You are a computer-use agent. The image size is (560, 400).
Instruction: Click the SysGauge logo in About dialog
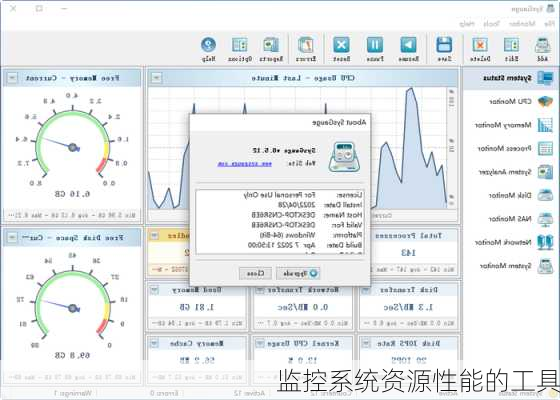[344, 157]
